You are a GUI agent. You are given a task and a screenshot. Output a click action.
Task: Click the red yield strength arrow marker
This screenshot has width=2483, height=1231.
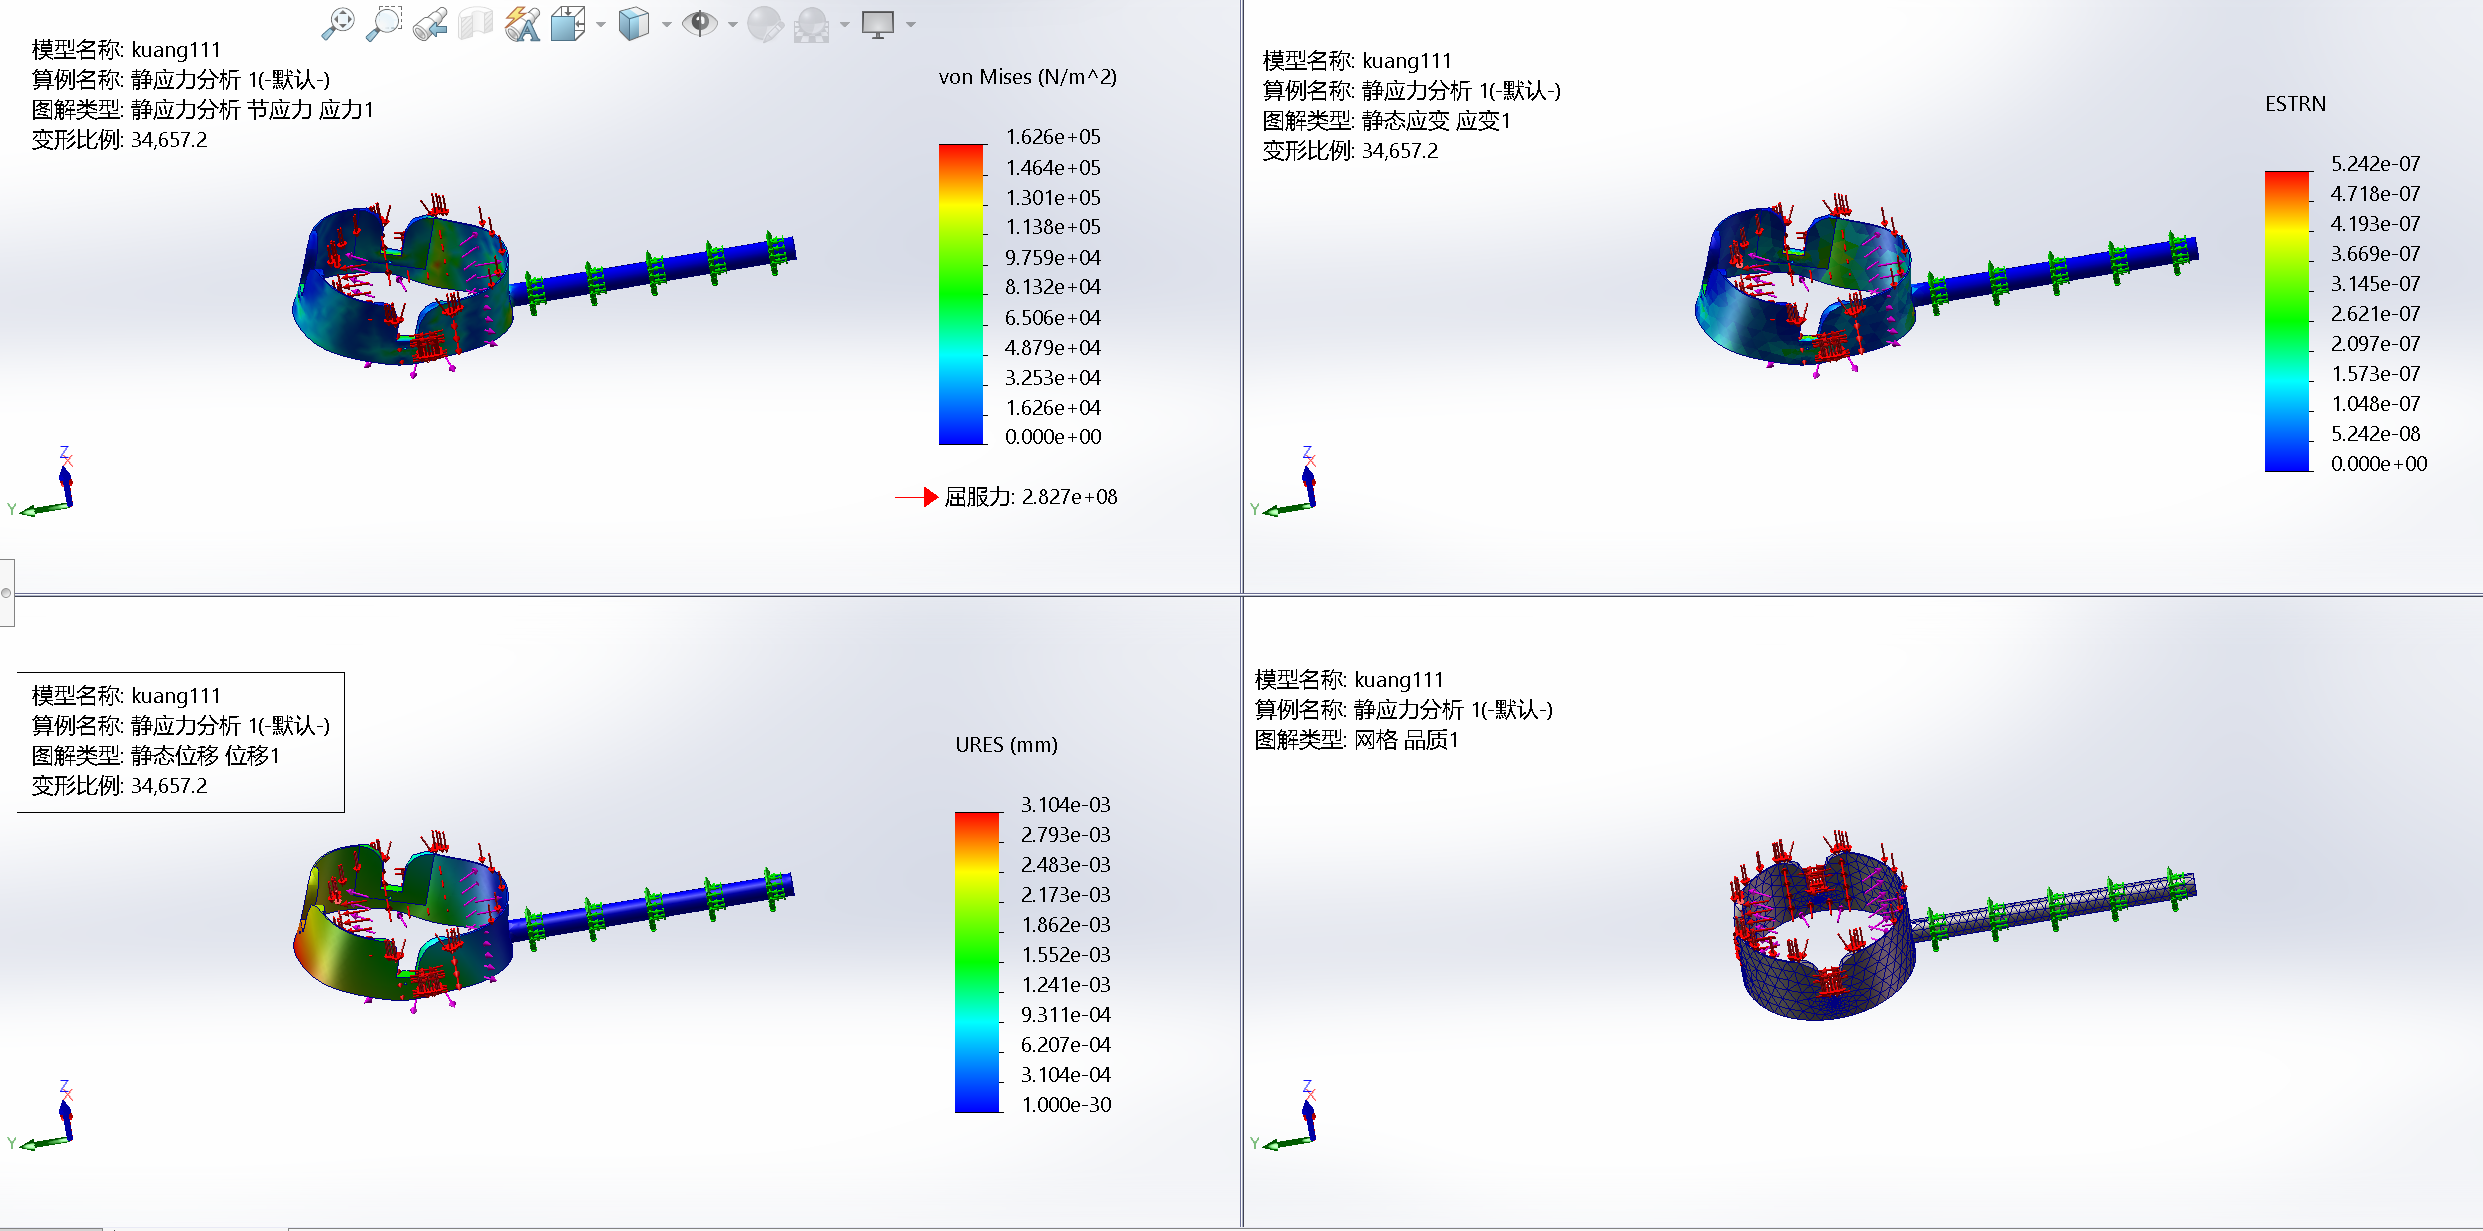tap(917, 497)
